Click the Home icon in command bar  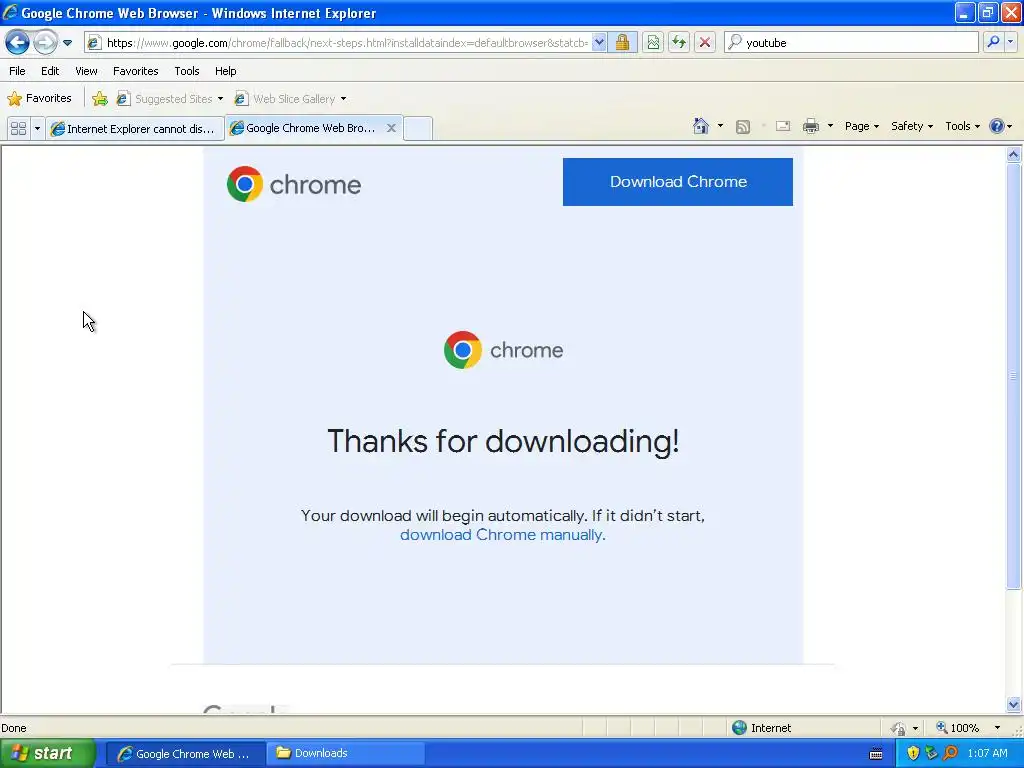(701, 126)
